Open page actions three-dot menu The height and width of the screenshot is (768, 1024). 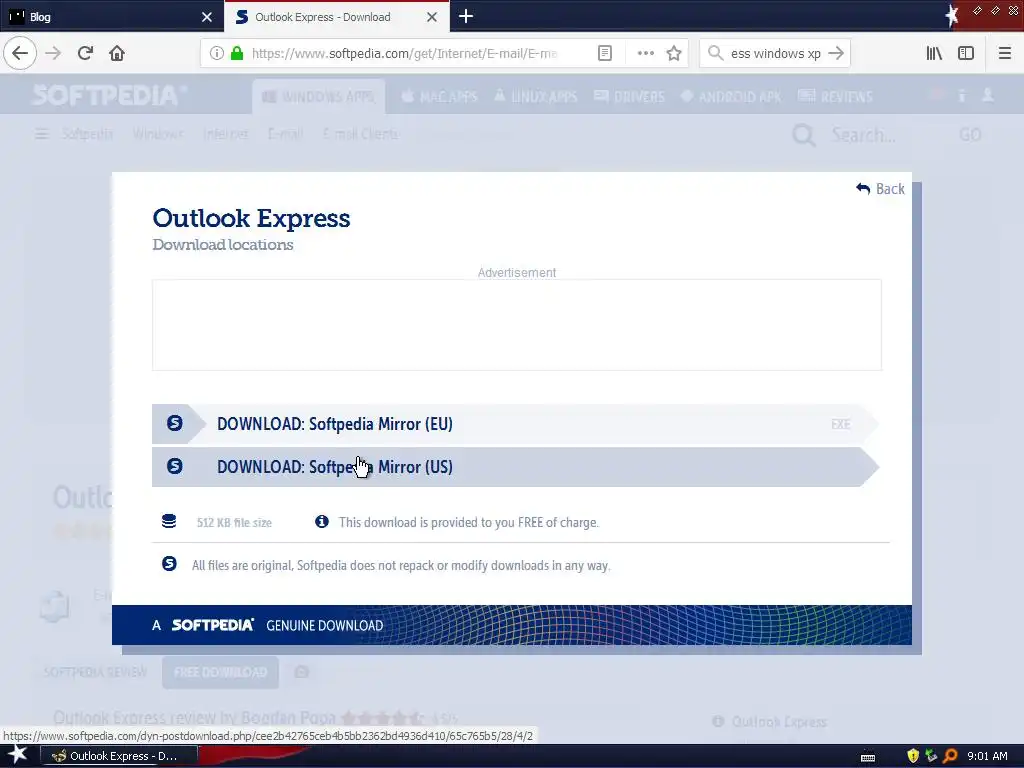645,53
